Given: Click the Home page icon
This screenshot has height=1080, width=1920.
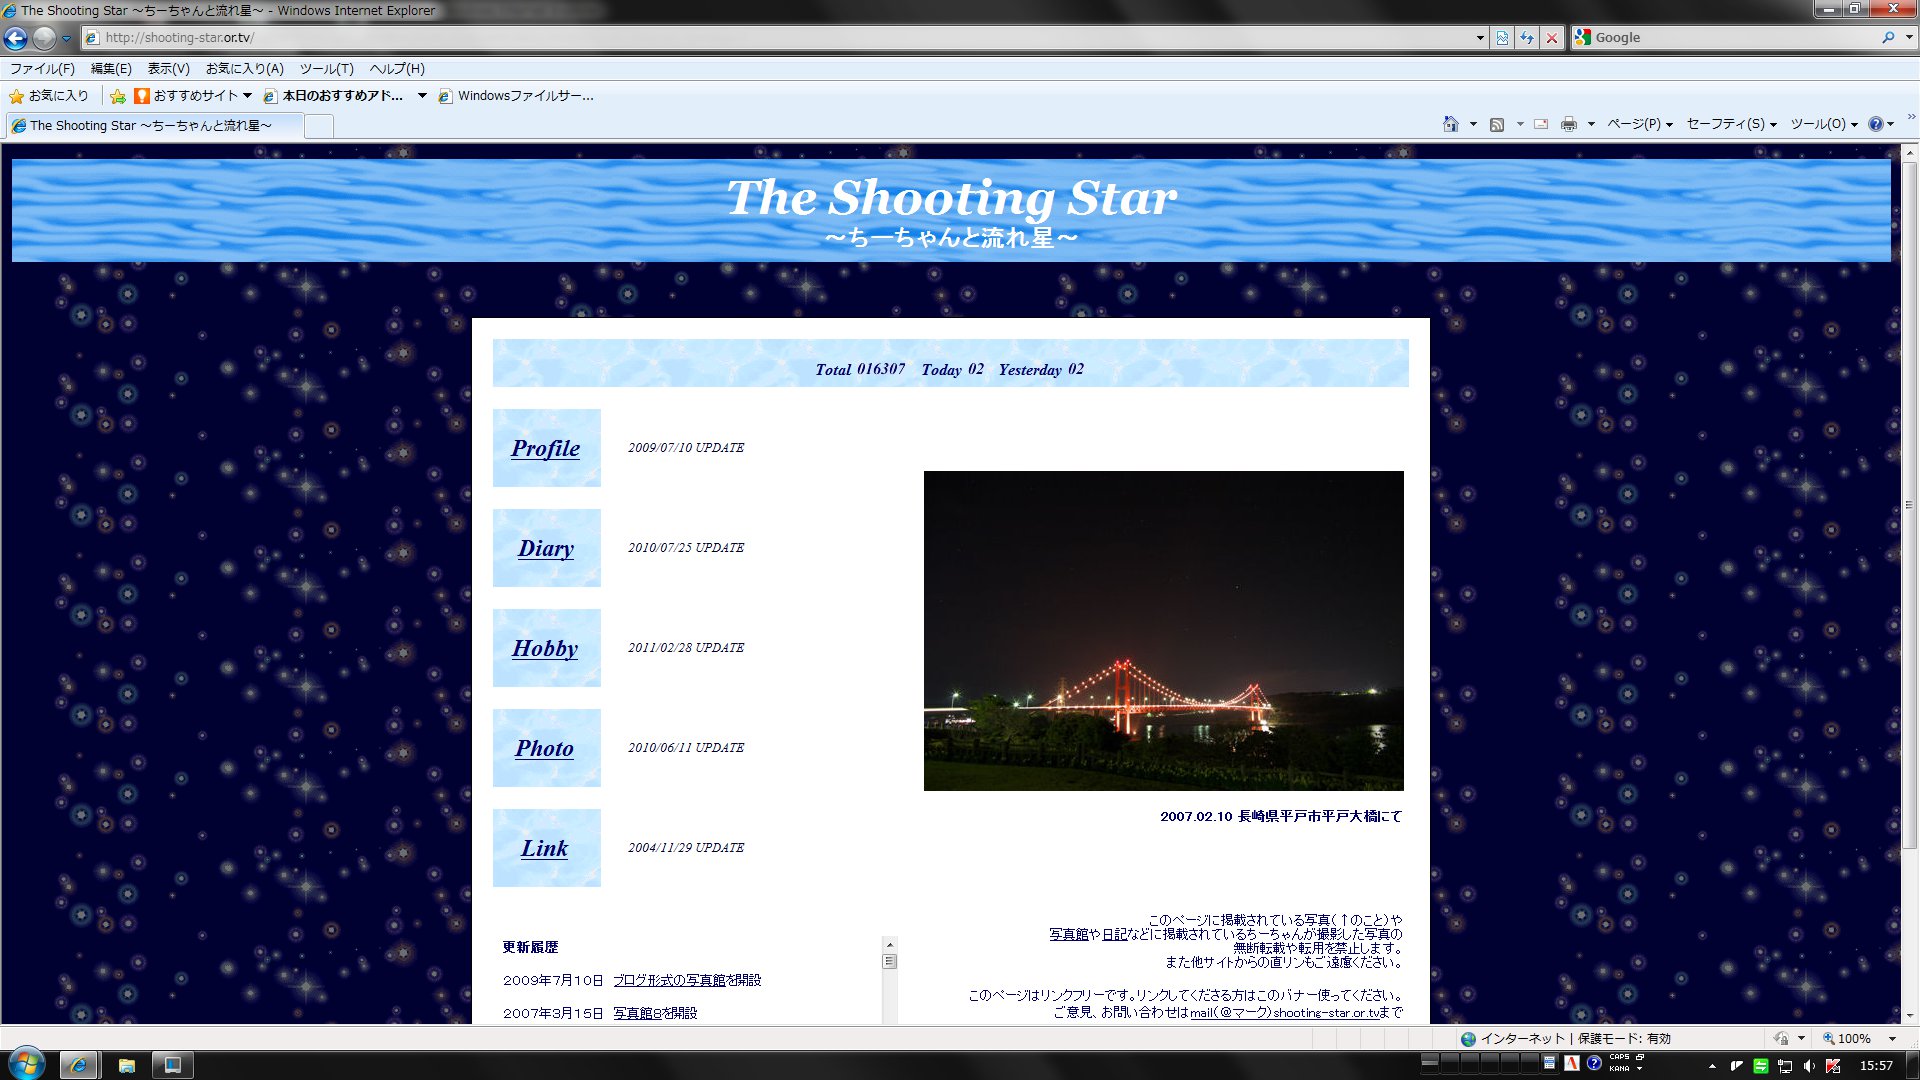Looking at the screenshot, I should pos(1451,124).
